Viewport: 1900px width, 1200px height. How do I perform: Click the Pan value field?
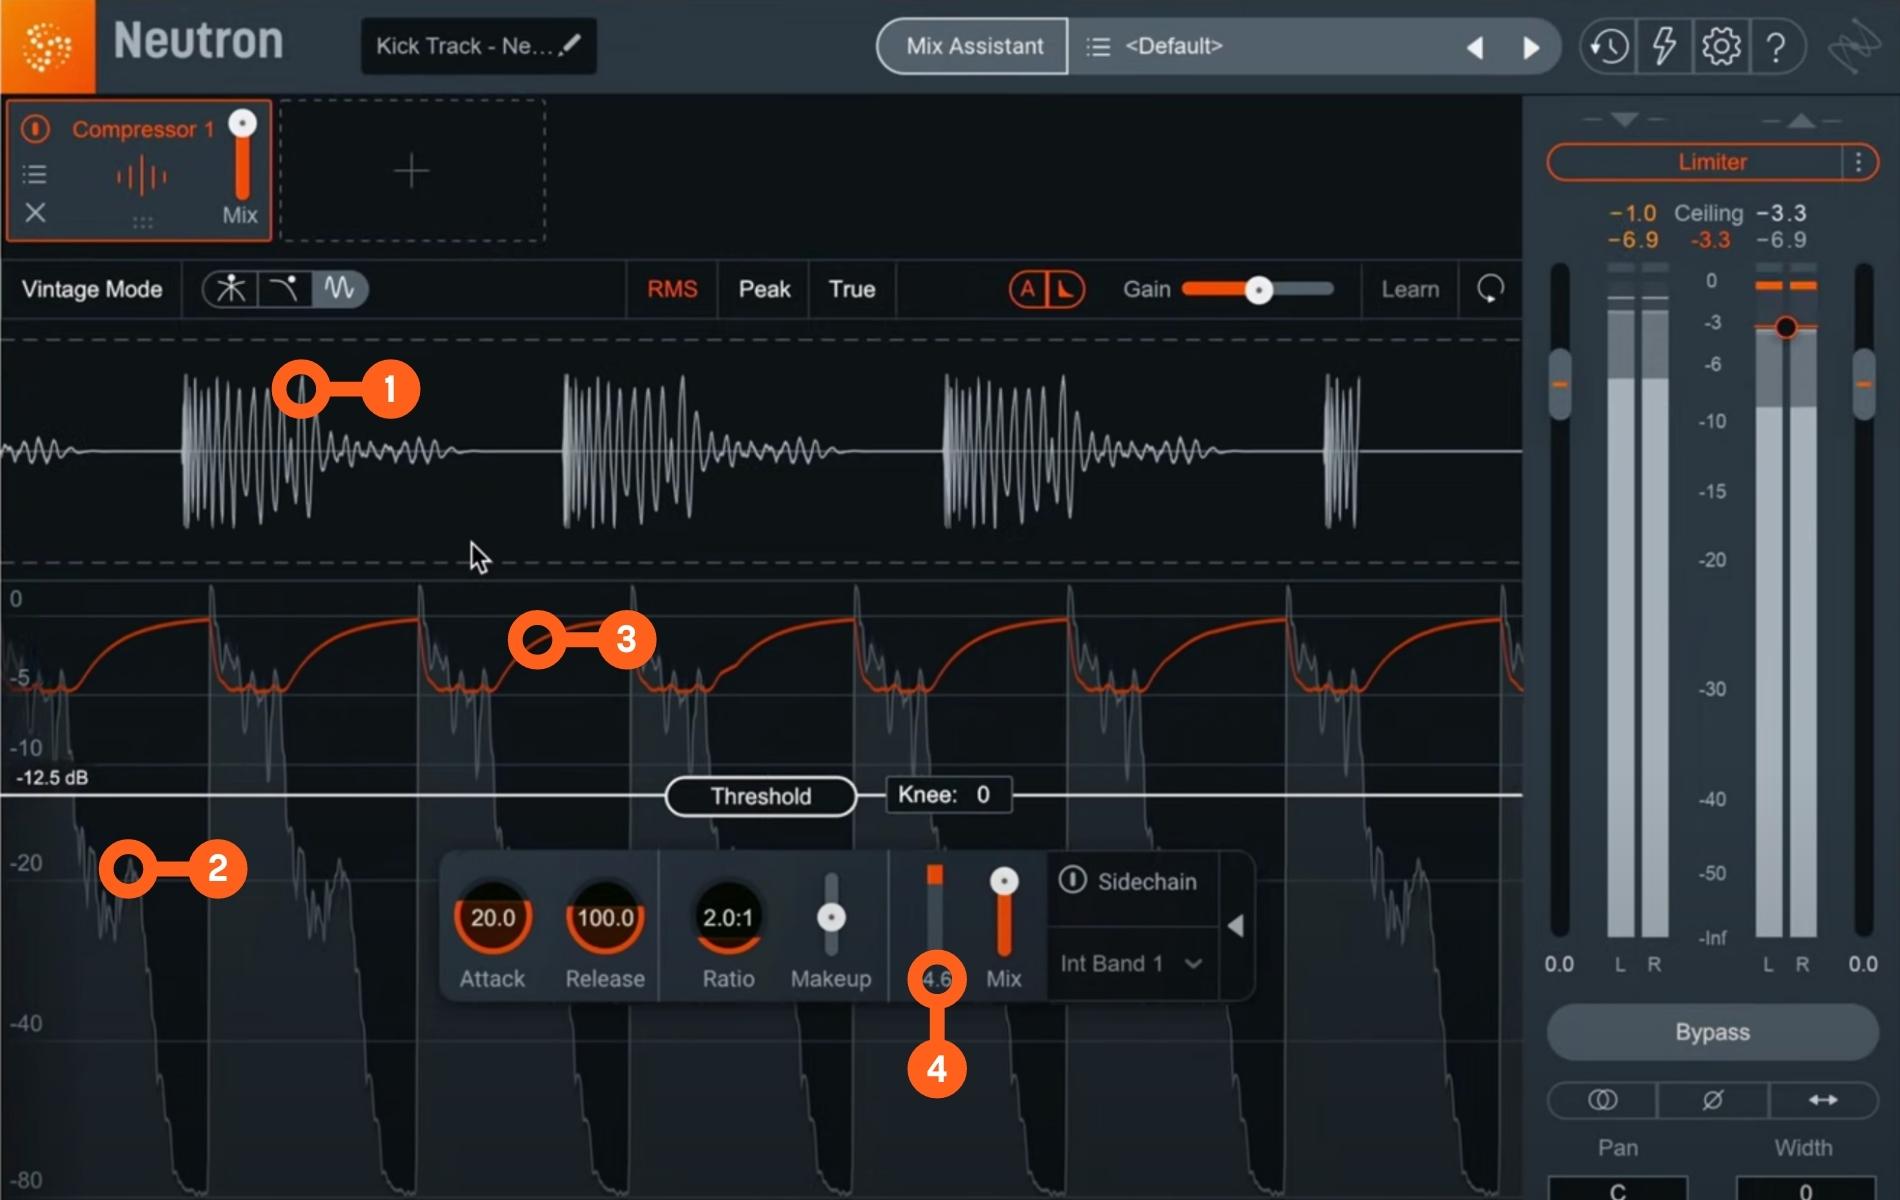point(1618,1189)
